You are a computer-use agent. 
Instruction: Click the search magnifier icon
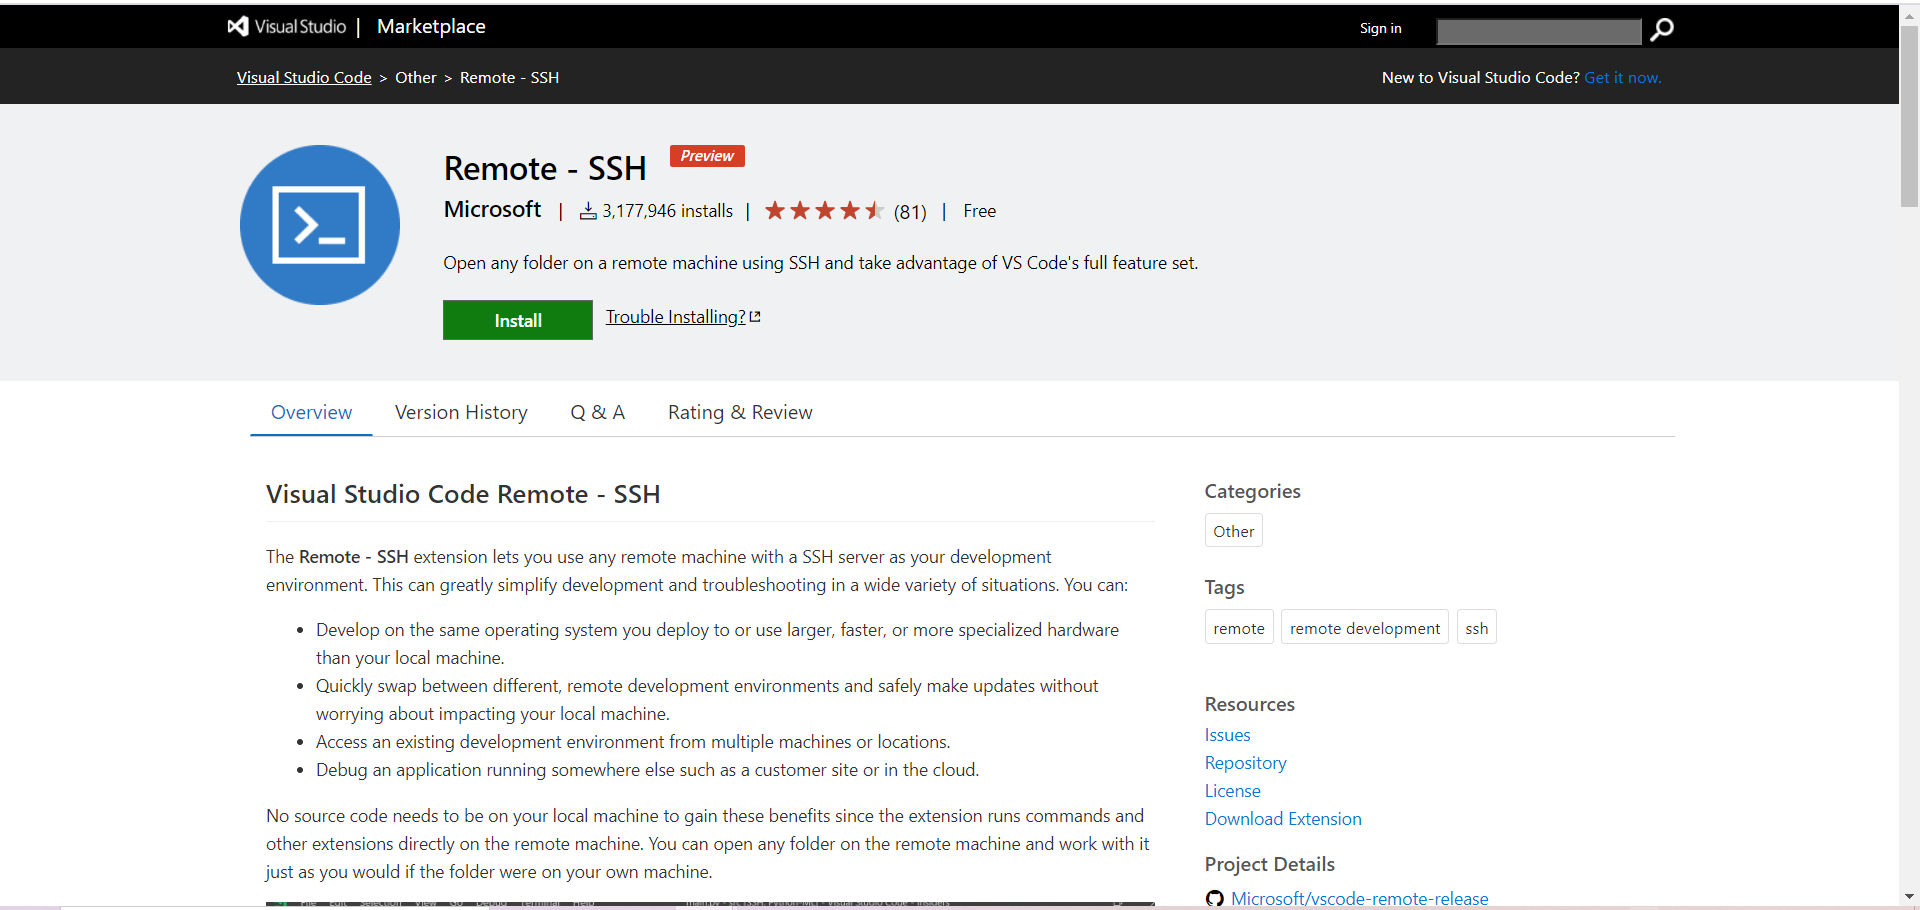click(1660, 31)
